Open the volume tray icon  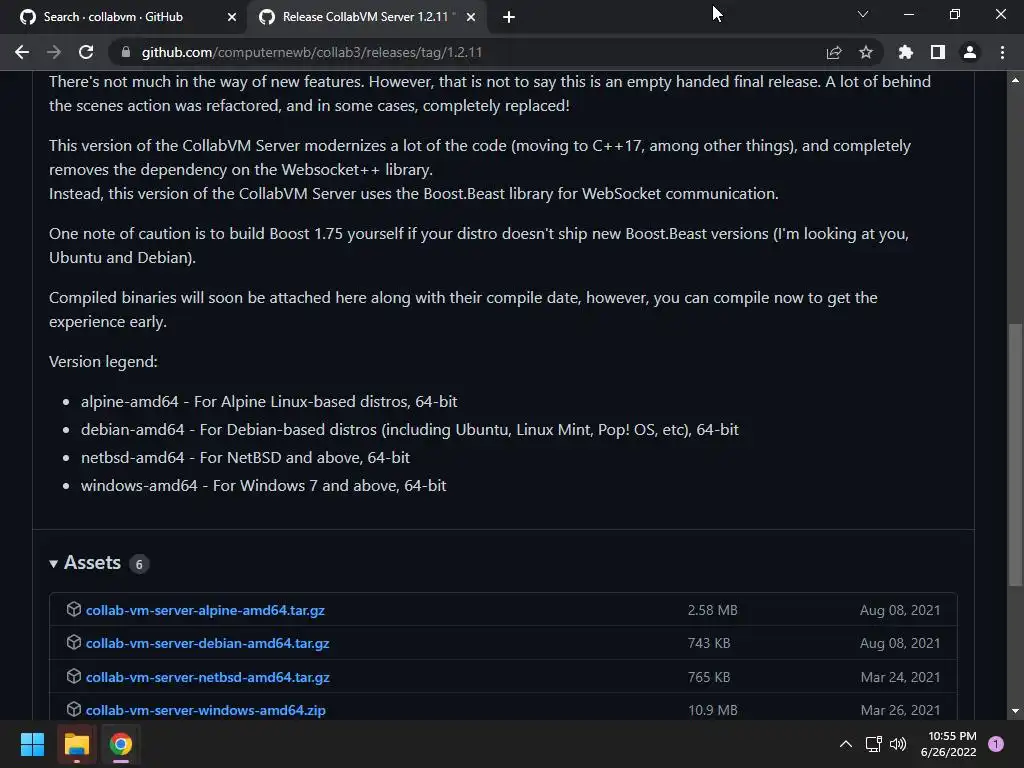tap(898, 744)
